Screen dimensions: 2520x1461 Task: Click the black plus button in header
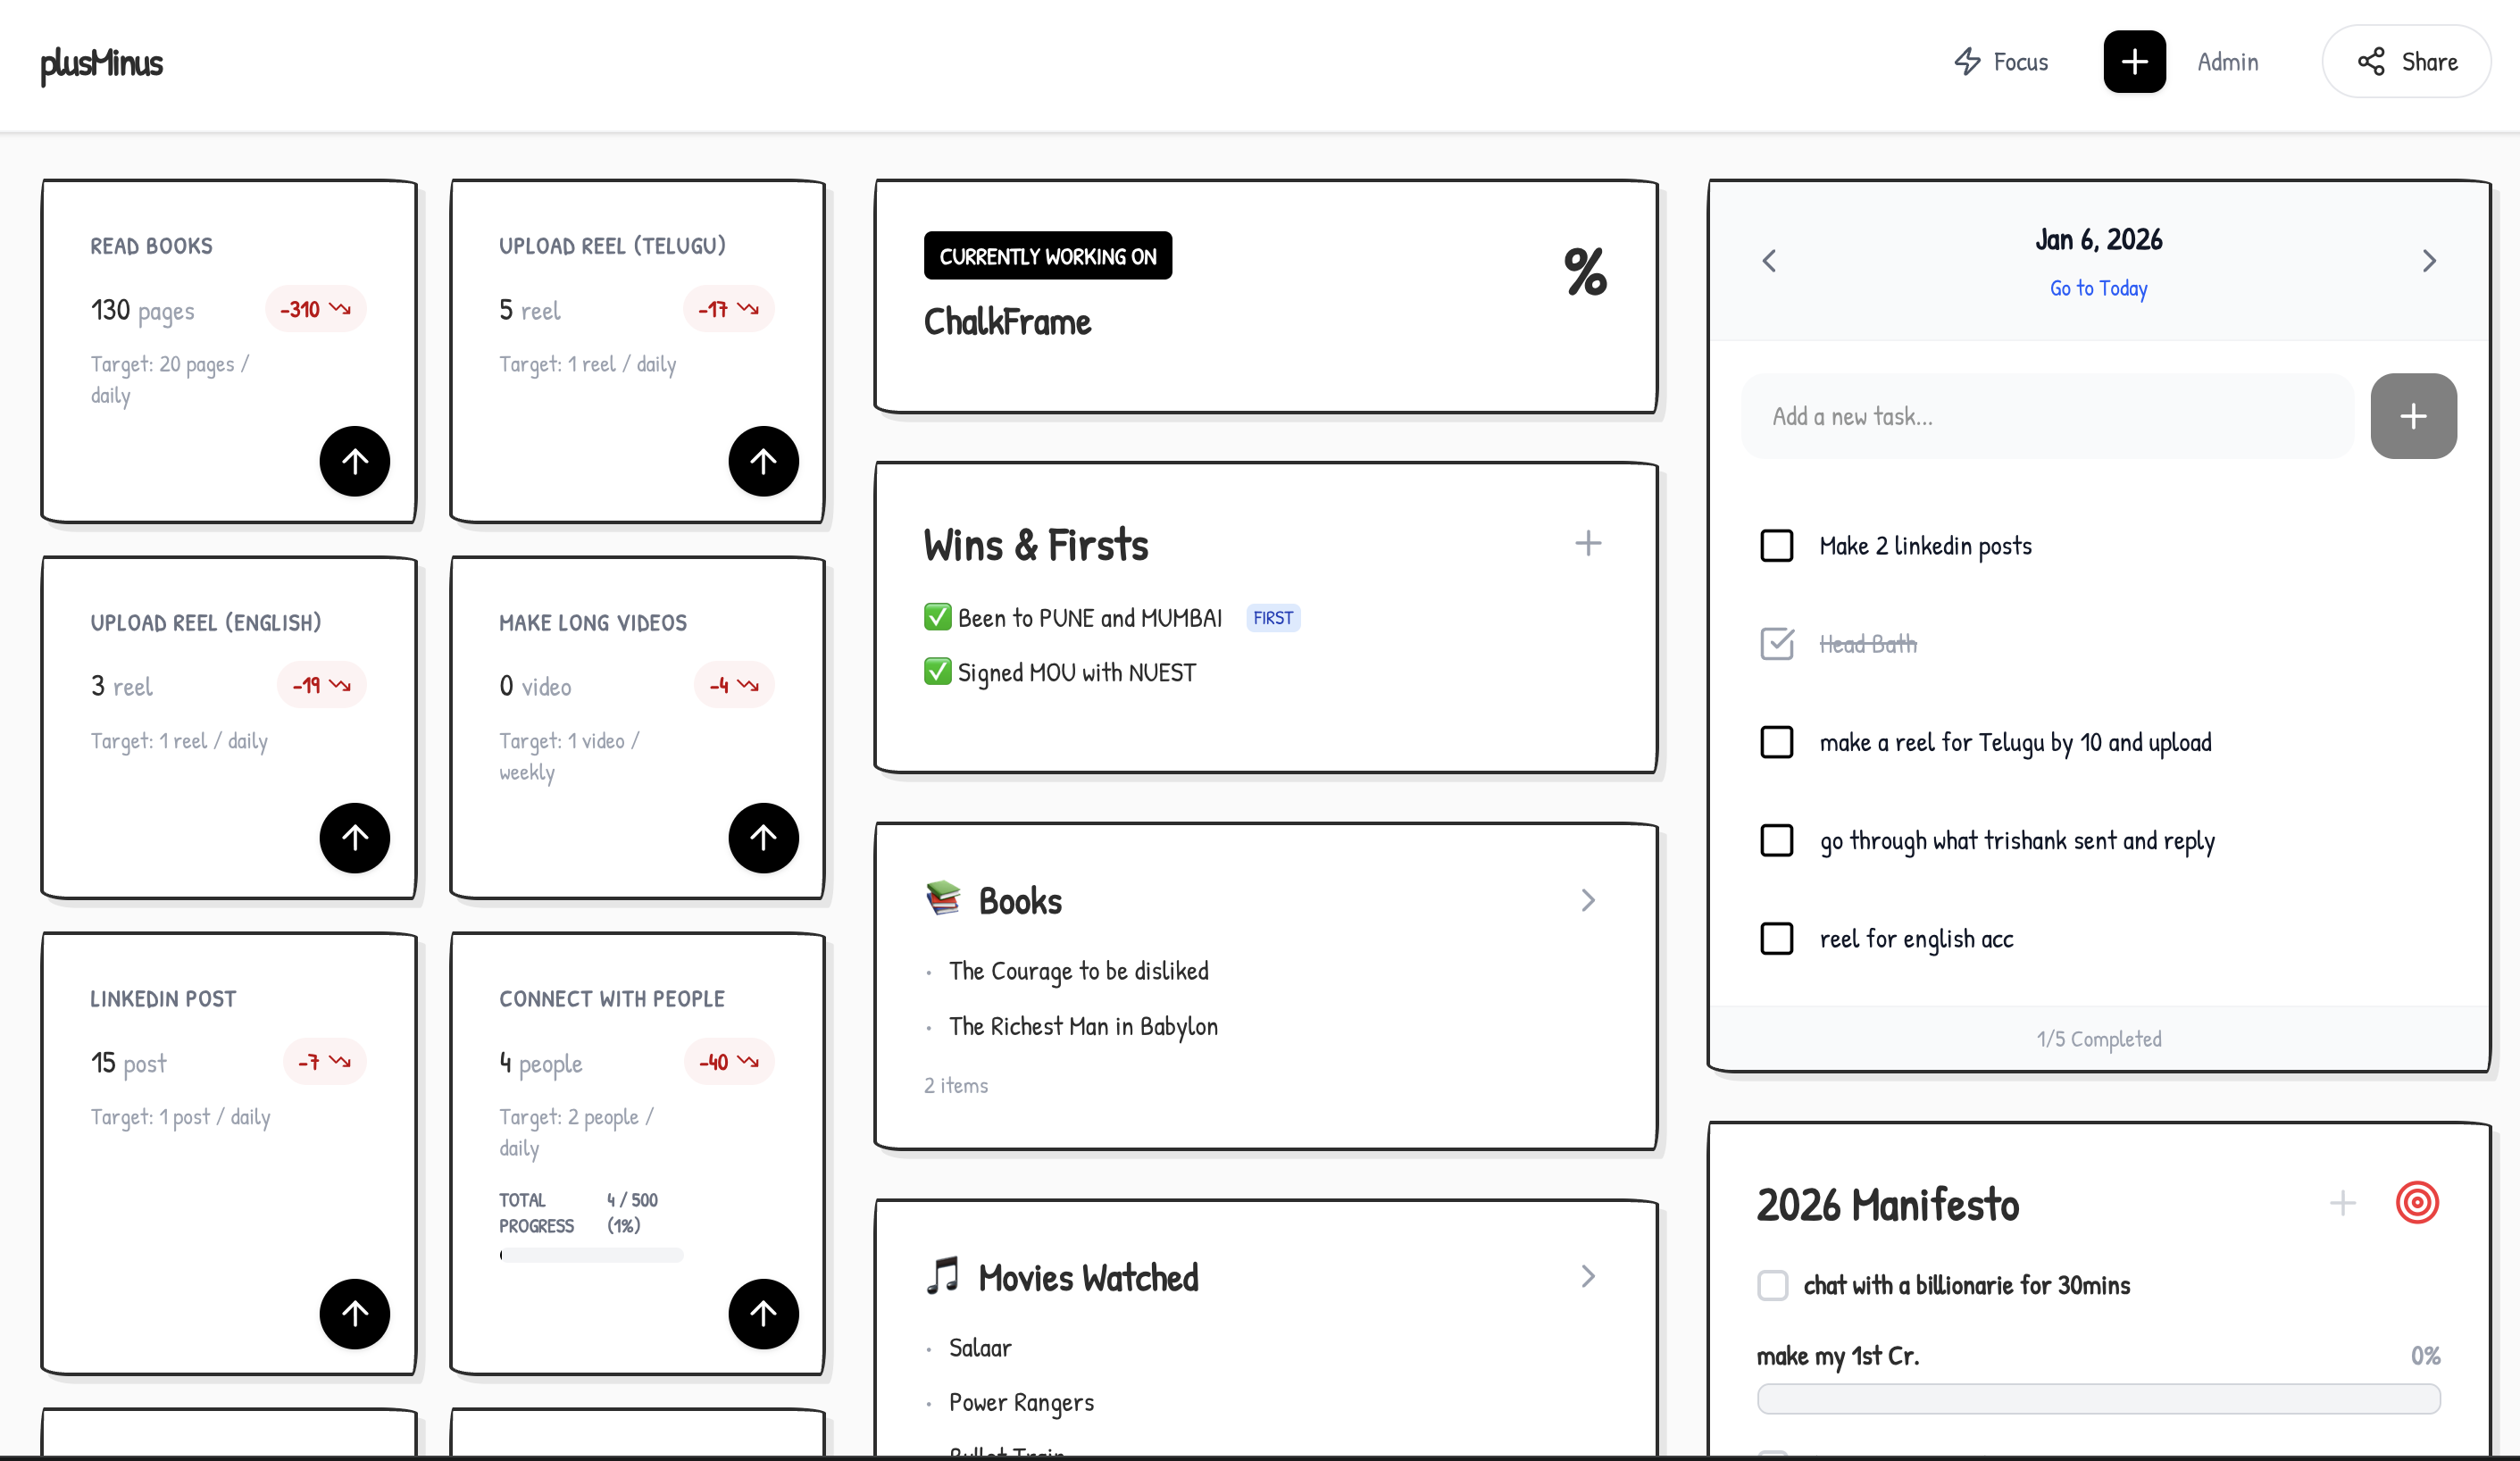pyautogui.click(x=2134, y=62)
